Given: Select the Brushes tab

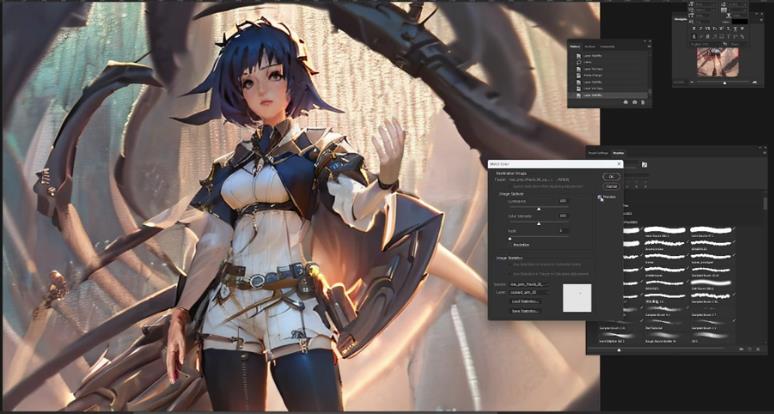Looking at the screenshot, I should [x=619, y=153].
